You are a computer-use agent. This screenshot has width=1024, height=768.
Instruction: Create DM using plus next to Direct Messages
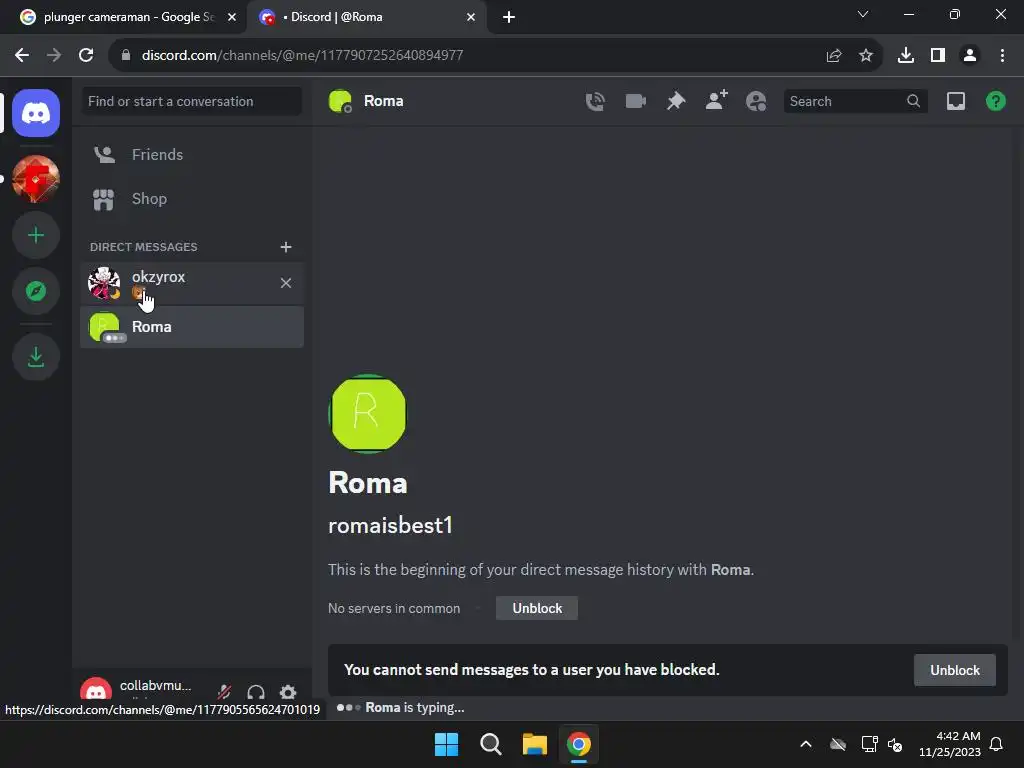click(x=285, y=247)
